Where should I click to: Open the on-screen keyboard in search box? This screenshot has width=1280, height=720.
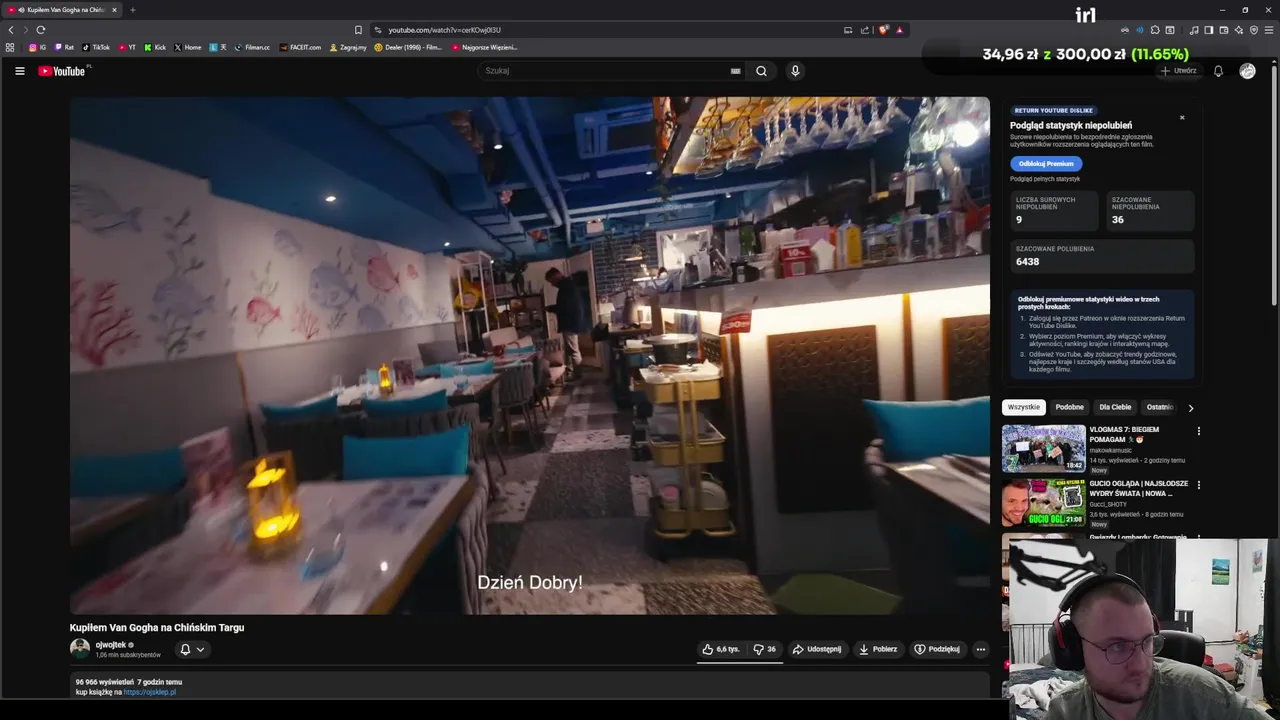[735, 71]
